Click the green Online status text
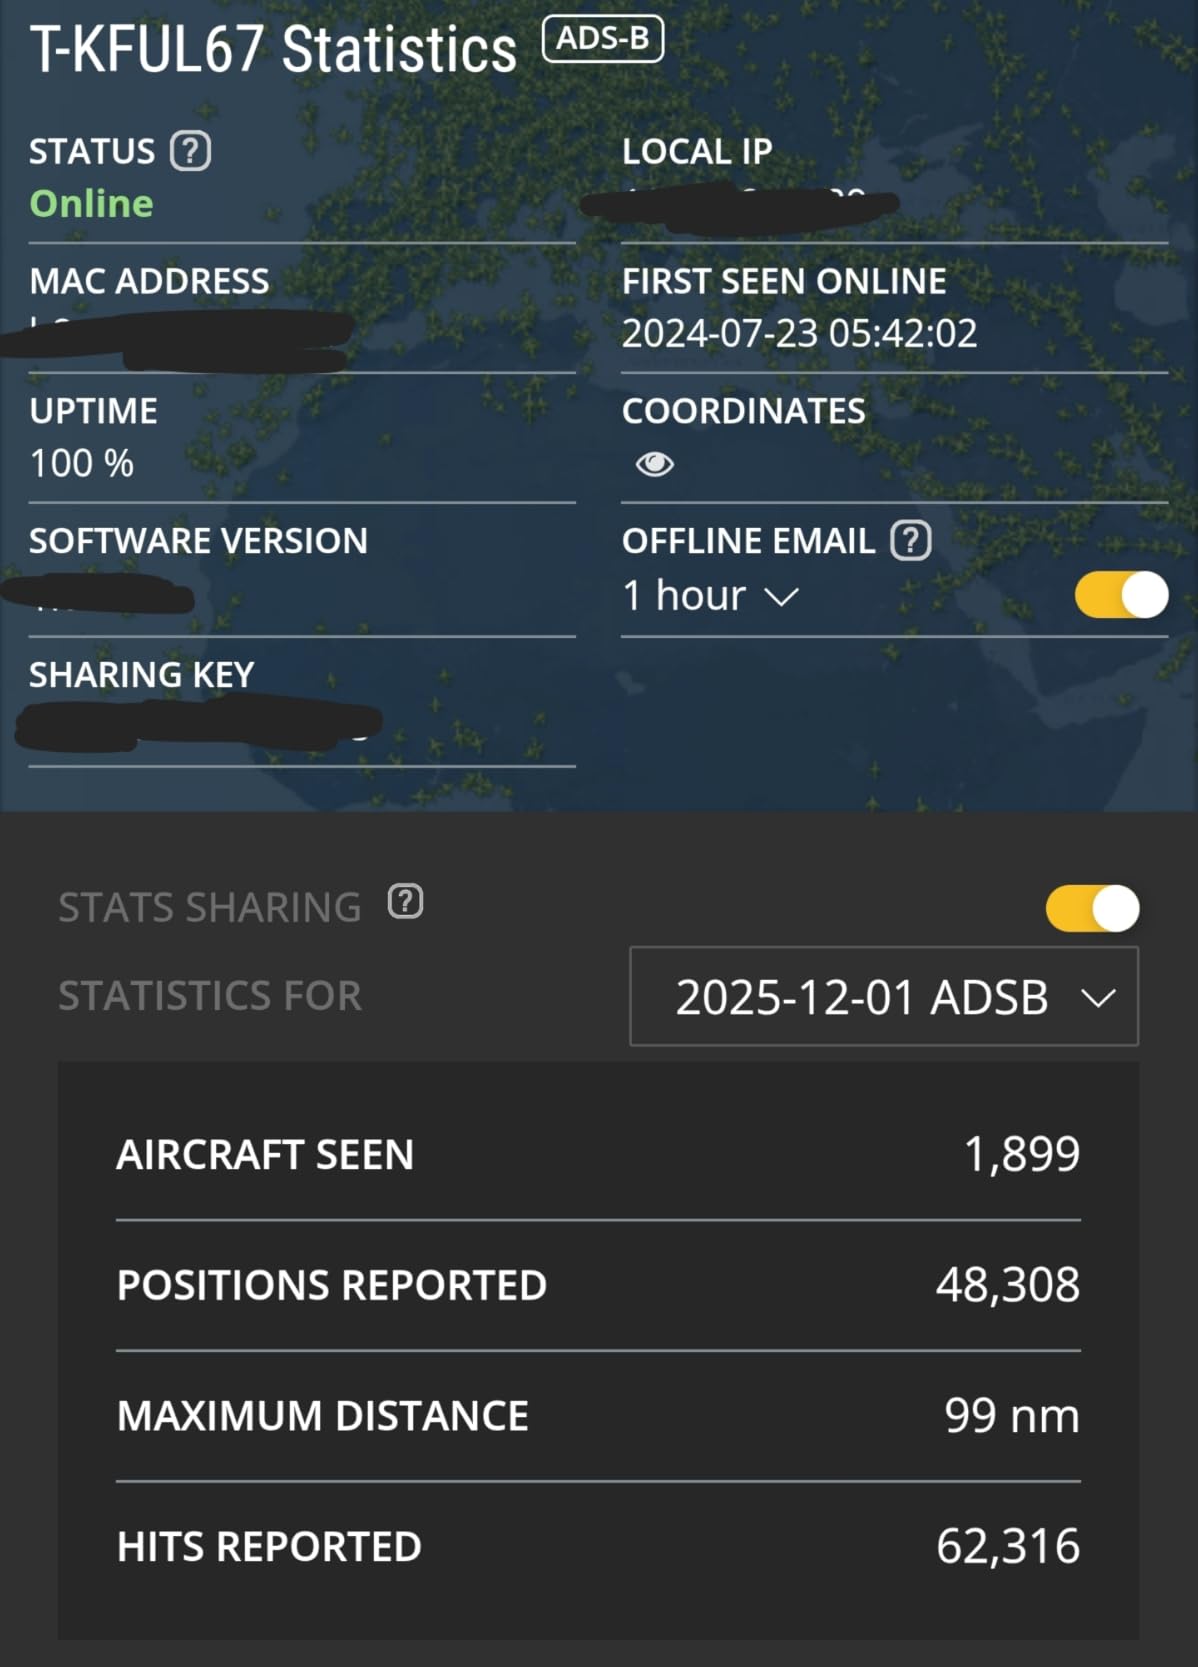This screenshot has width=1198, height=1667. click(91, 204)
